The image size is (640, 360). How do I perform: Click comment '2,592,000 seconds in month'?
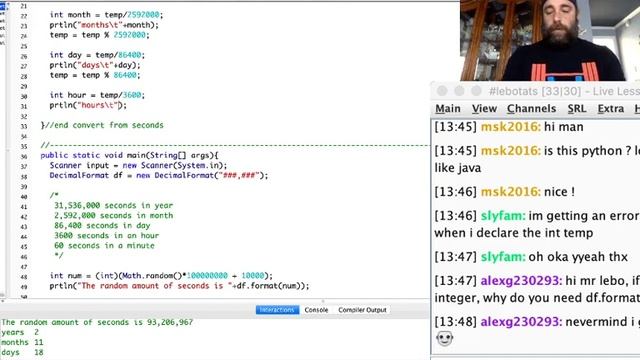click(x=113, y=216)
